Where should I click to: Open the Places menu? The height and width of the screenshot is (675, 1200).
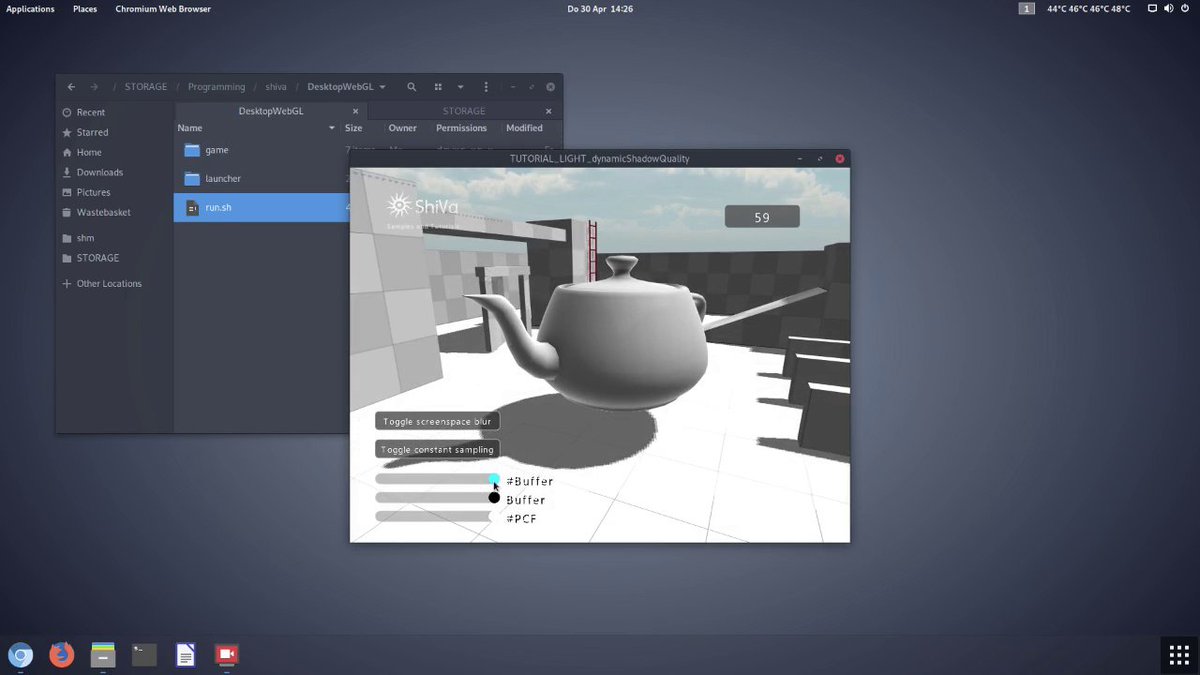click(x=84, y=8)
